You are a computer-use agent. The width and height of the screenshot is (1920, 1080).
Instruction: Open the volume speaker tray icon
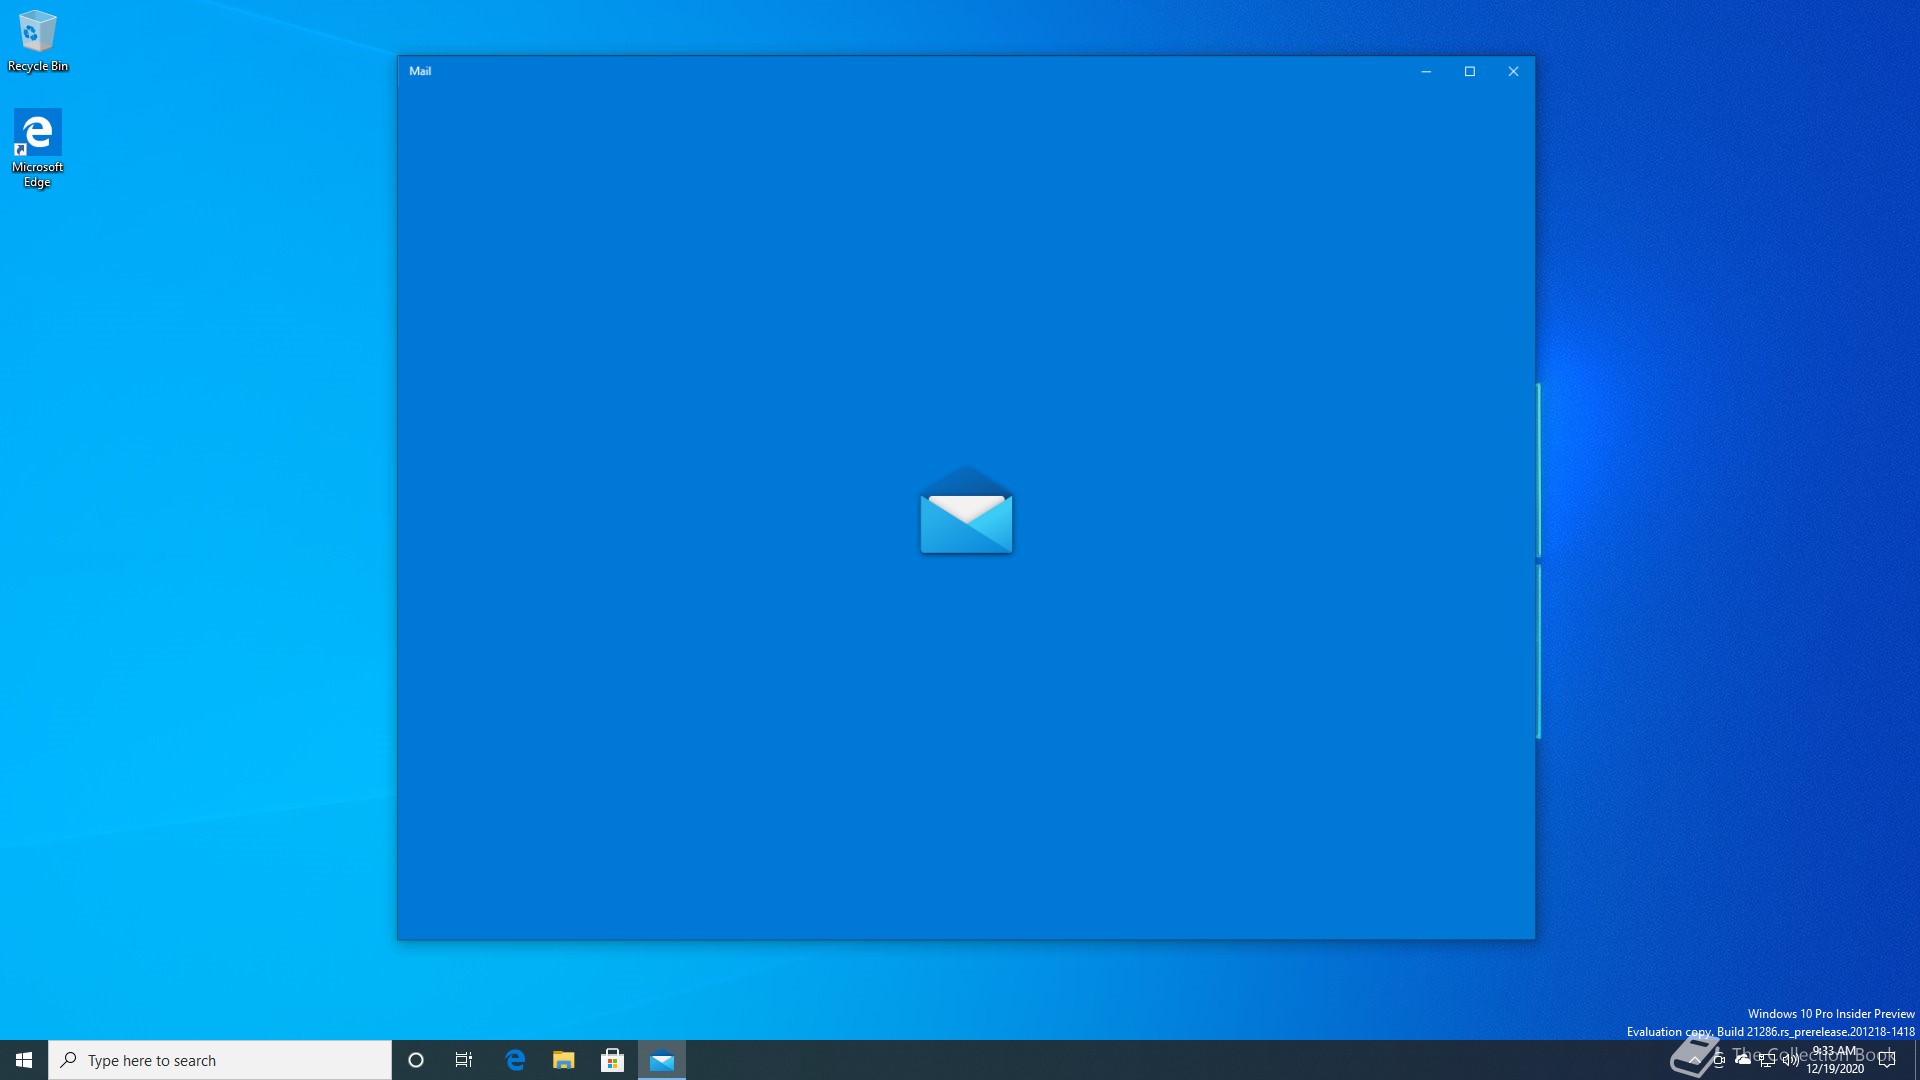[1791, 1060]
